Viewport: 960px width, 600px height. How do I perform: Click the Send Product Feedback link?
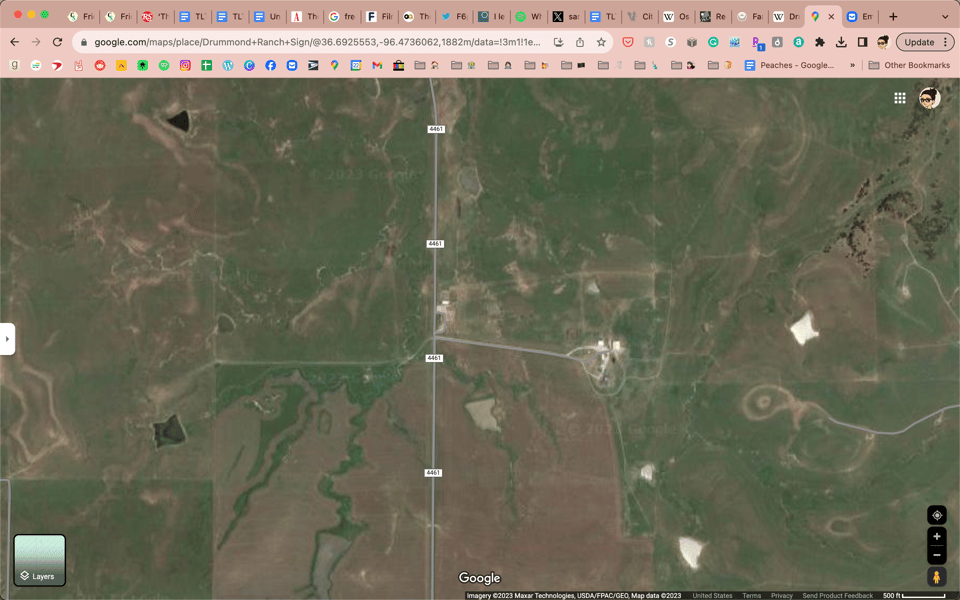click(838, 594)
